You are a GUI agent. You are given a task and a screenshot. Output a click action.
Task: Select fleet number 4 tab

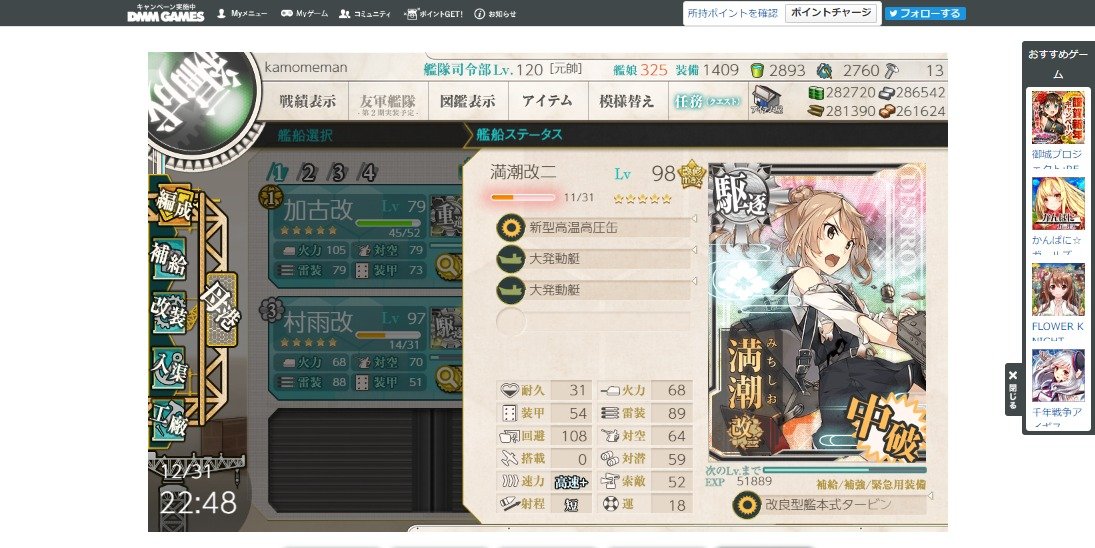pyautogui.click(x=368, y=172)
